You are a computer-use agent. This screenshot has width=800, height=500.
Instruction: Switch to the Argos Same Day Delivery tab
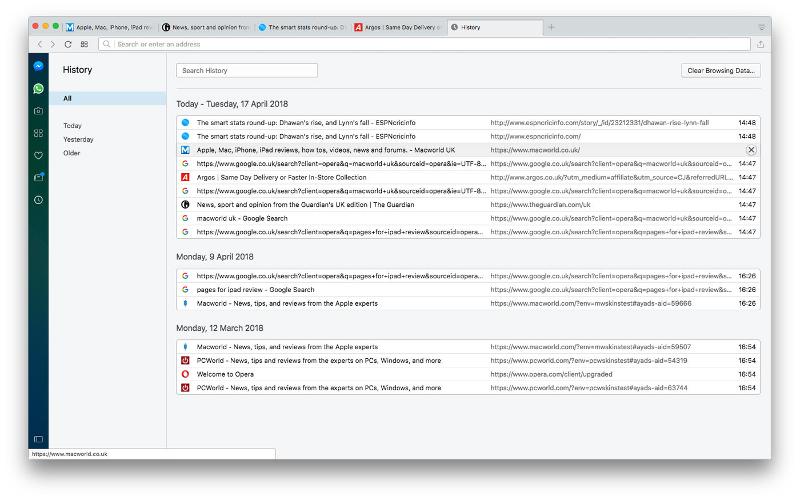tap(398, 27)
